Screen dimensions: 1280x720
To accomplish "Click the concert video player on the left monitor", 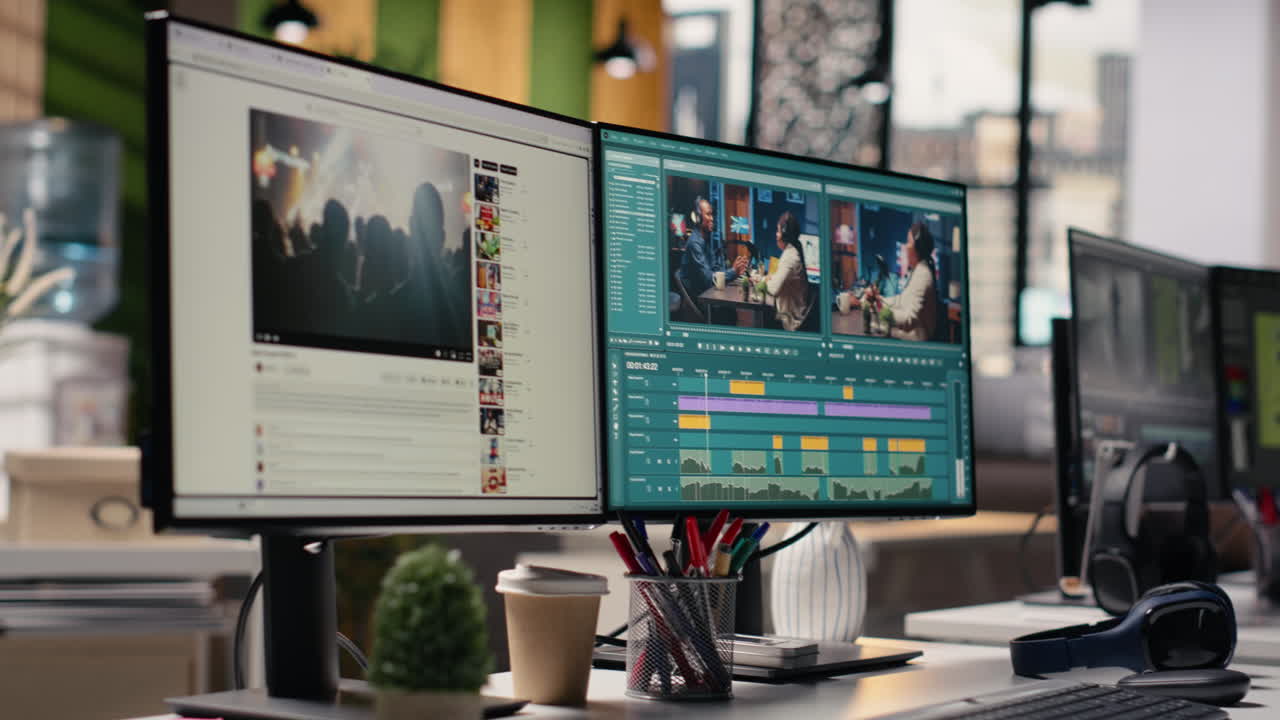I will [361, 236].
